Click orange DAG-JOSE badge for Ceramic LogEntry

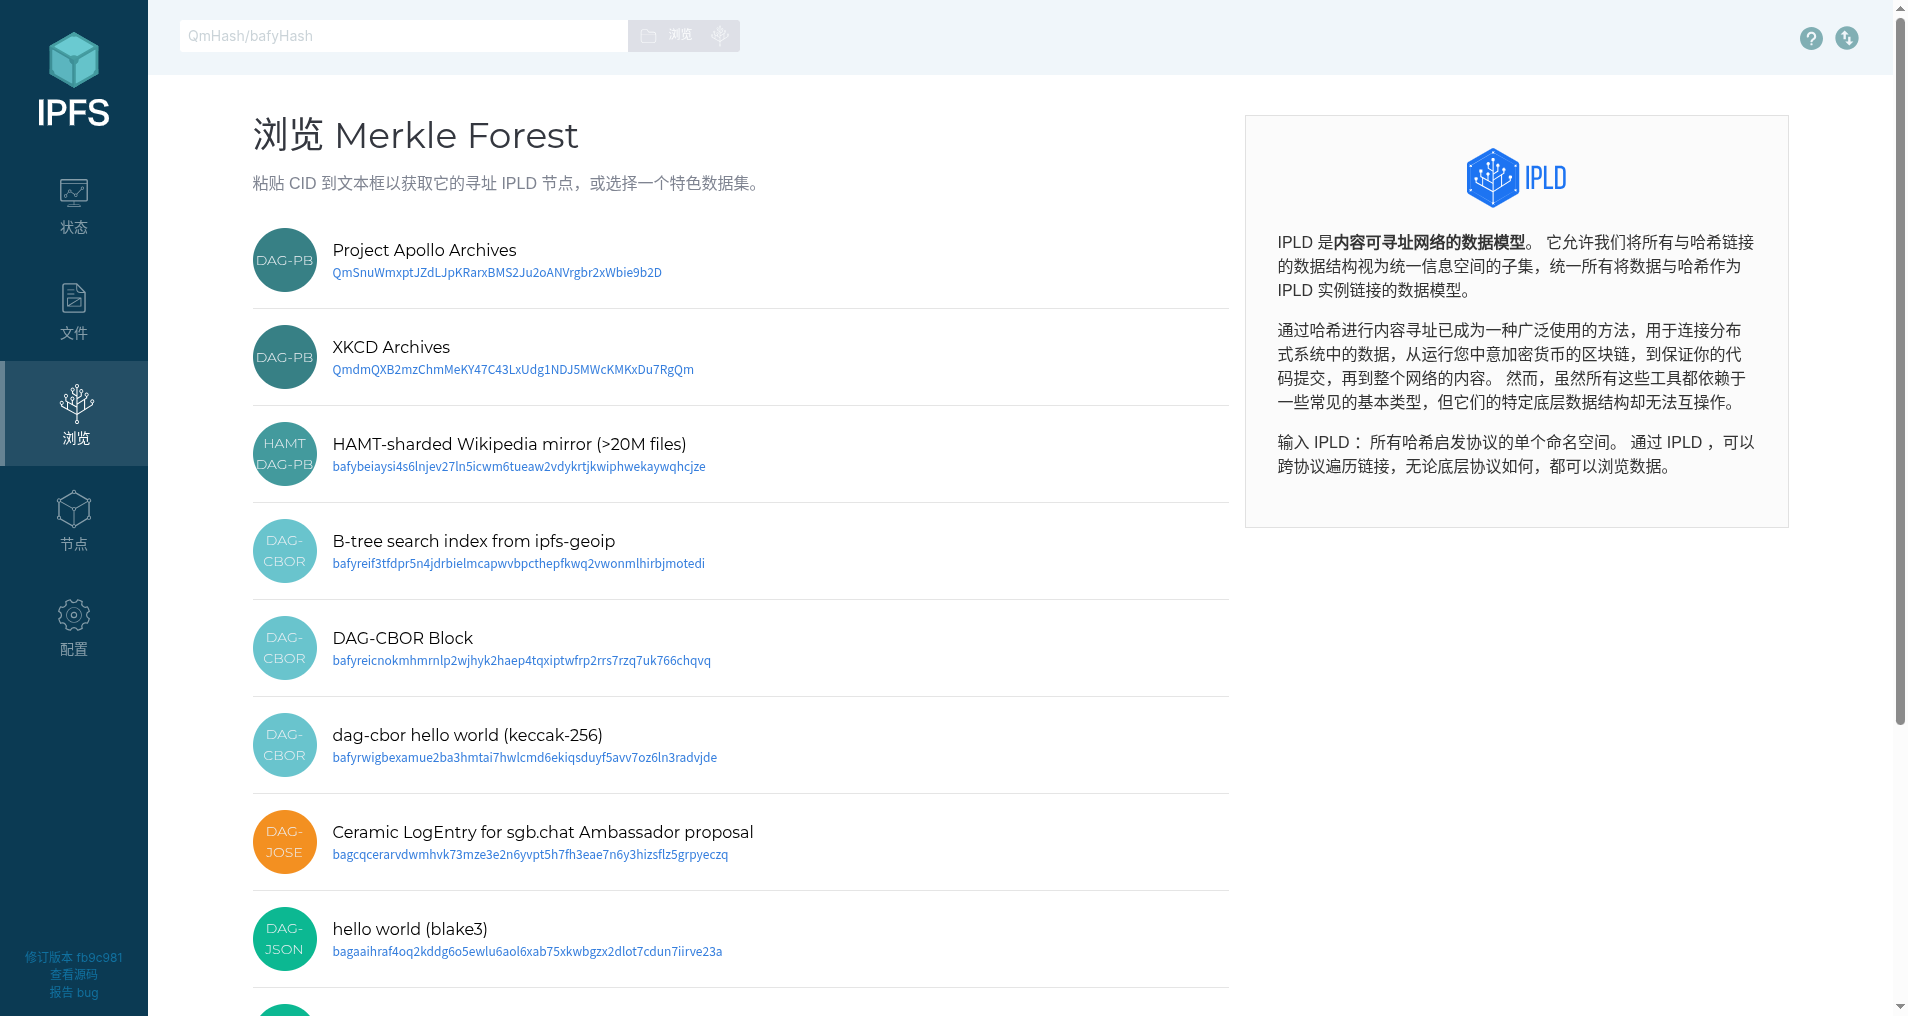(x=285, y=842)
